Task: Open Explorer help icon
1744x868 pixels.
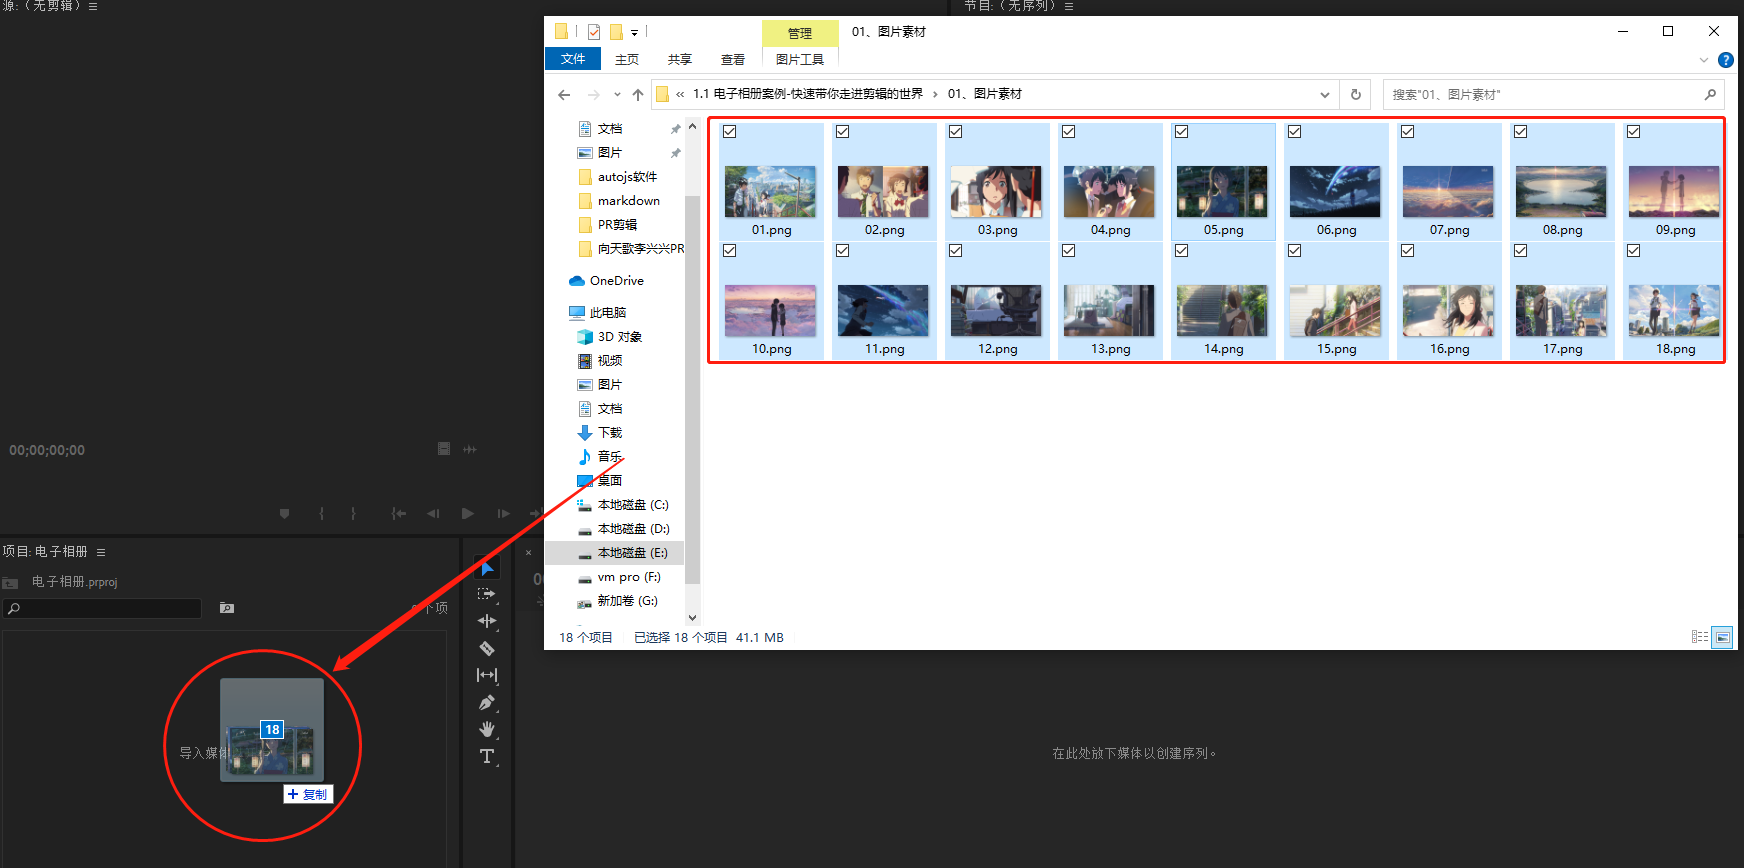Action: click(1726, 60)
